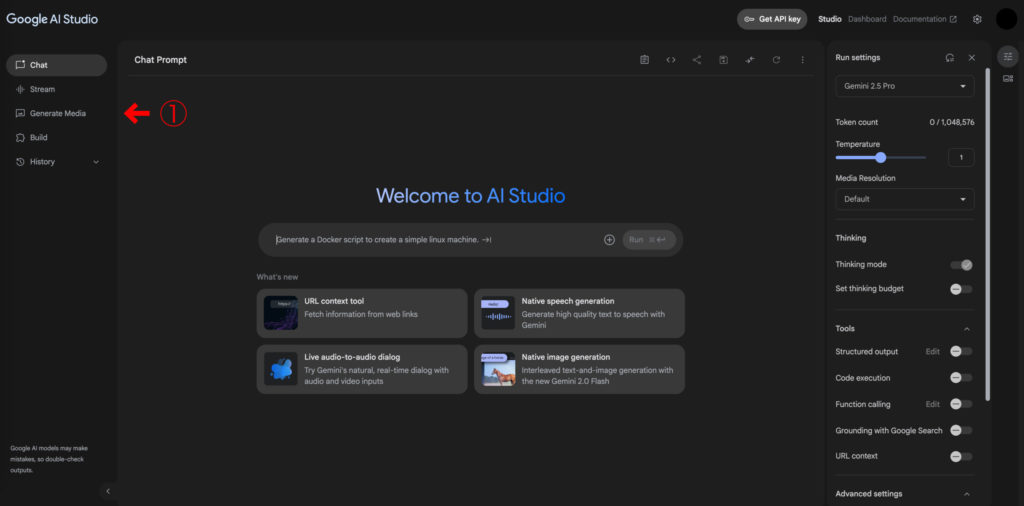Open the Live audio-to-audio dialog card
The width and height of the screenshot is (1024, 506).
[362, 369]
